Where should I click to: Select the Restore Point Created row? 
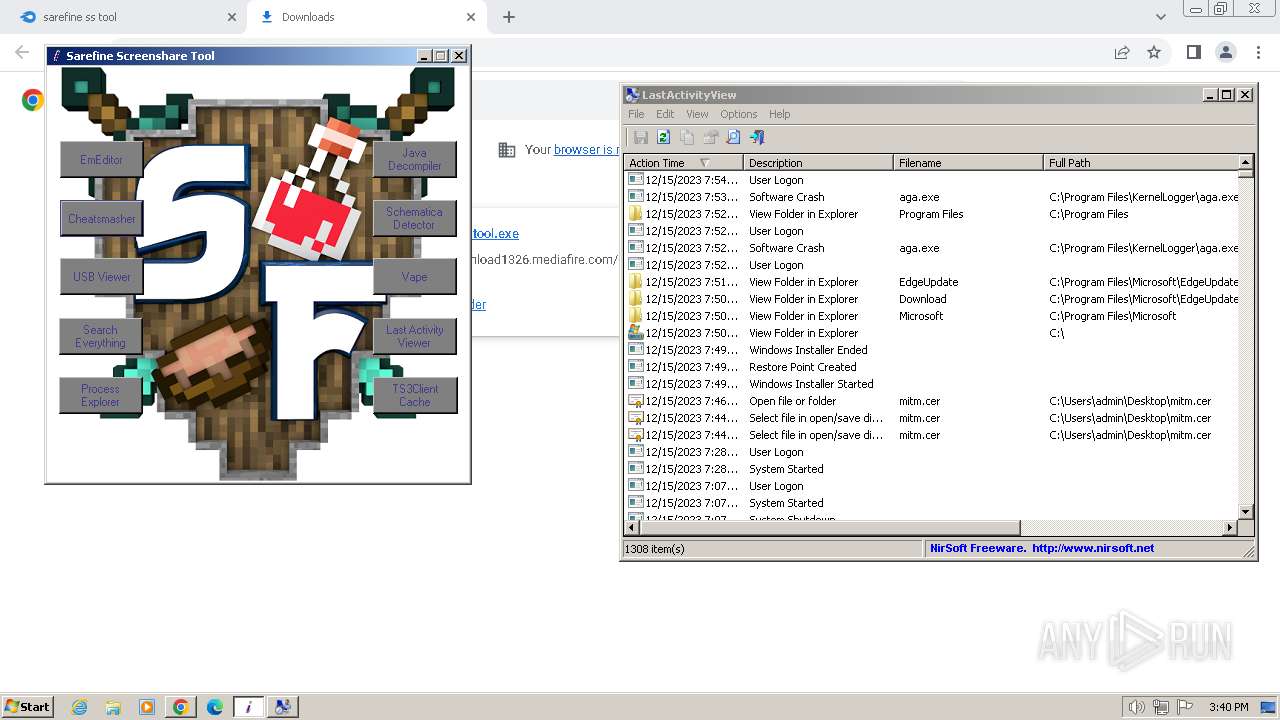[932, 367]
